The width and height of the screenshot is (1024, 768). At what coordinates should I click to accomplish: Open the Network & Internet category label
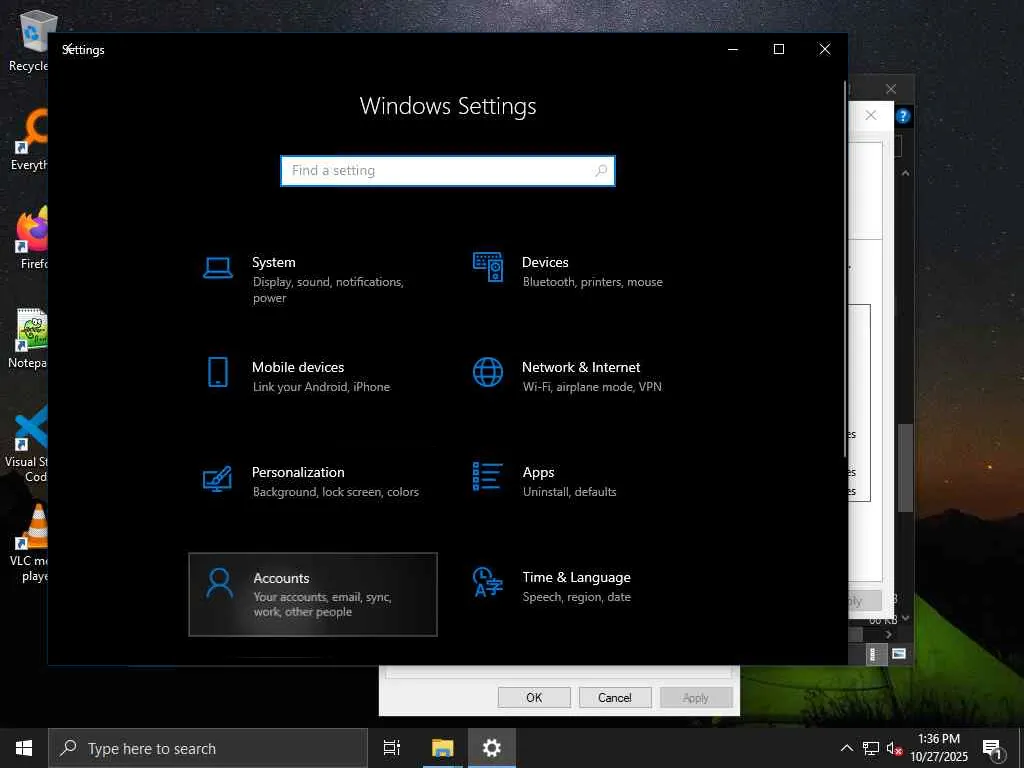[x=581, y=367]
